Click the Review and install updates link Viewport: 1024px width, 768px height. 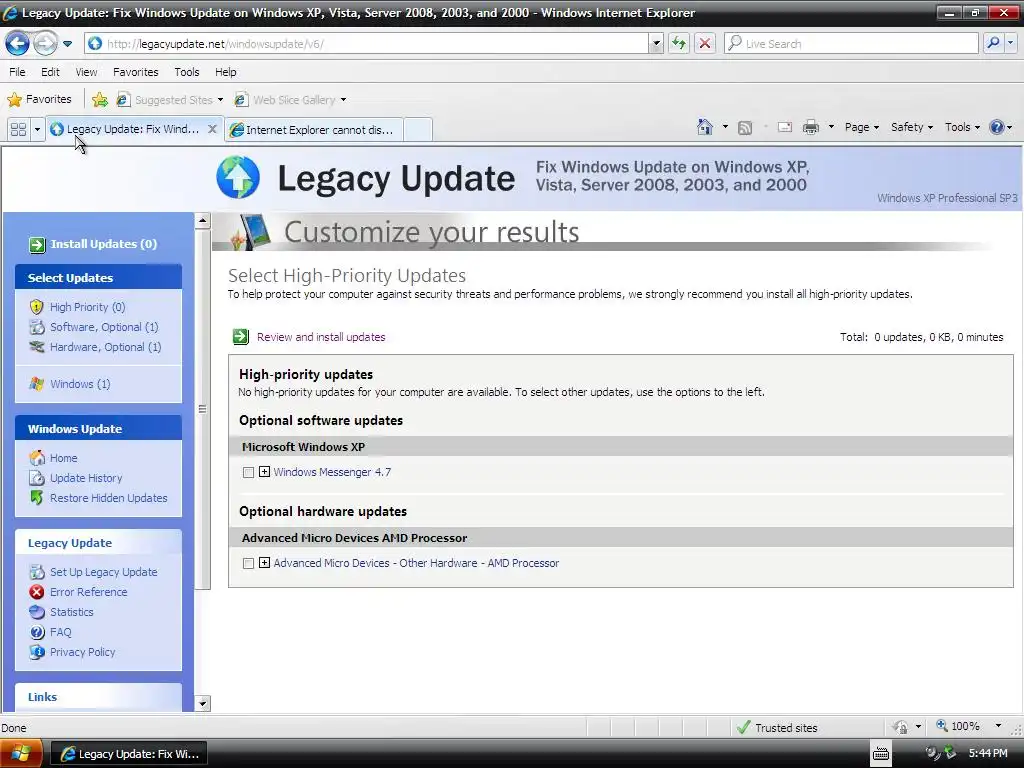tap(321, 337)
